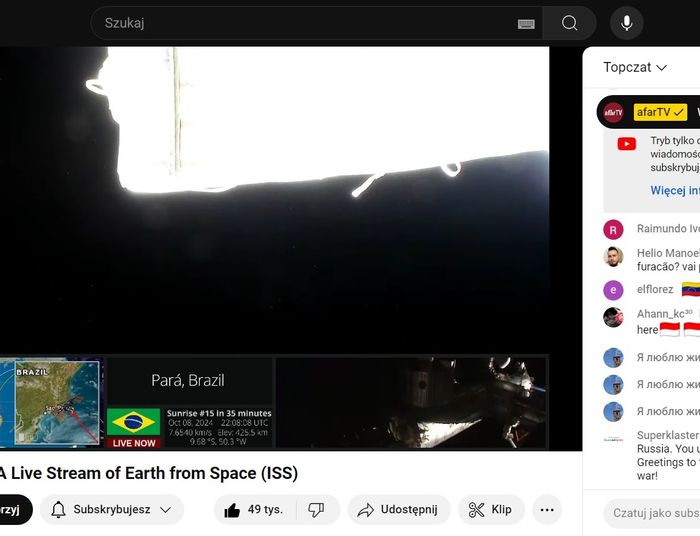Click Raimundo's avatar in chat
Image resolution: width=700 pixels, height=536 pixels.
tap(613, 229)
